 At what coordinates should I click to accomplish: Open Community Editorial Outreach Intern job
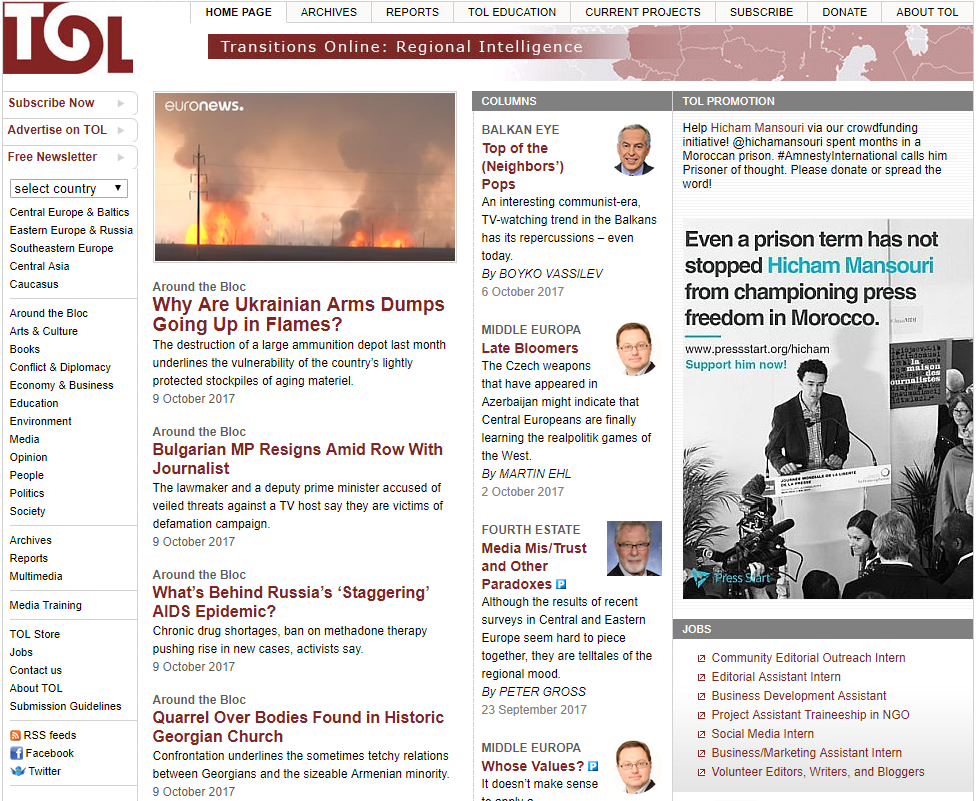808,658
